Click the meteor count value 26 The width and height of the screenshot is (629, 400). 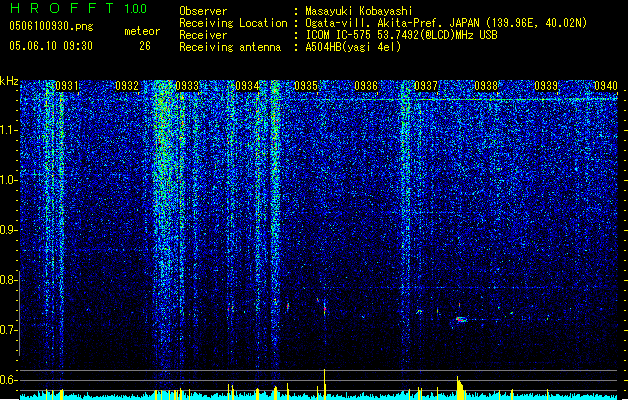(x=145, y=46)
